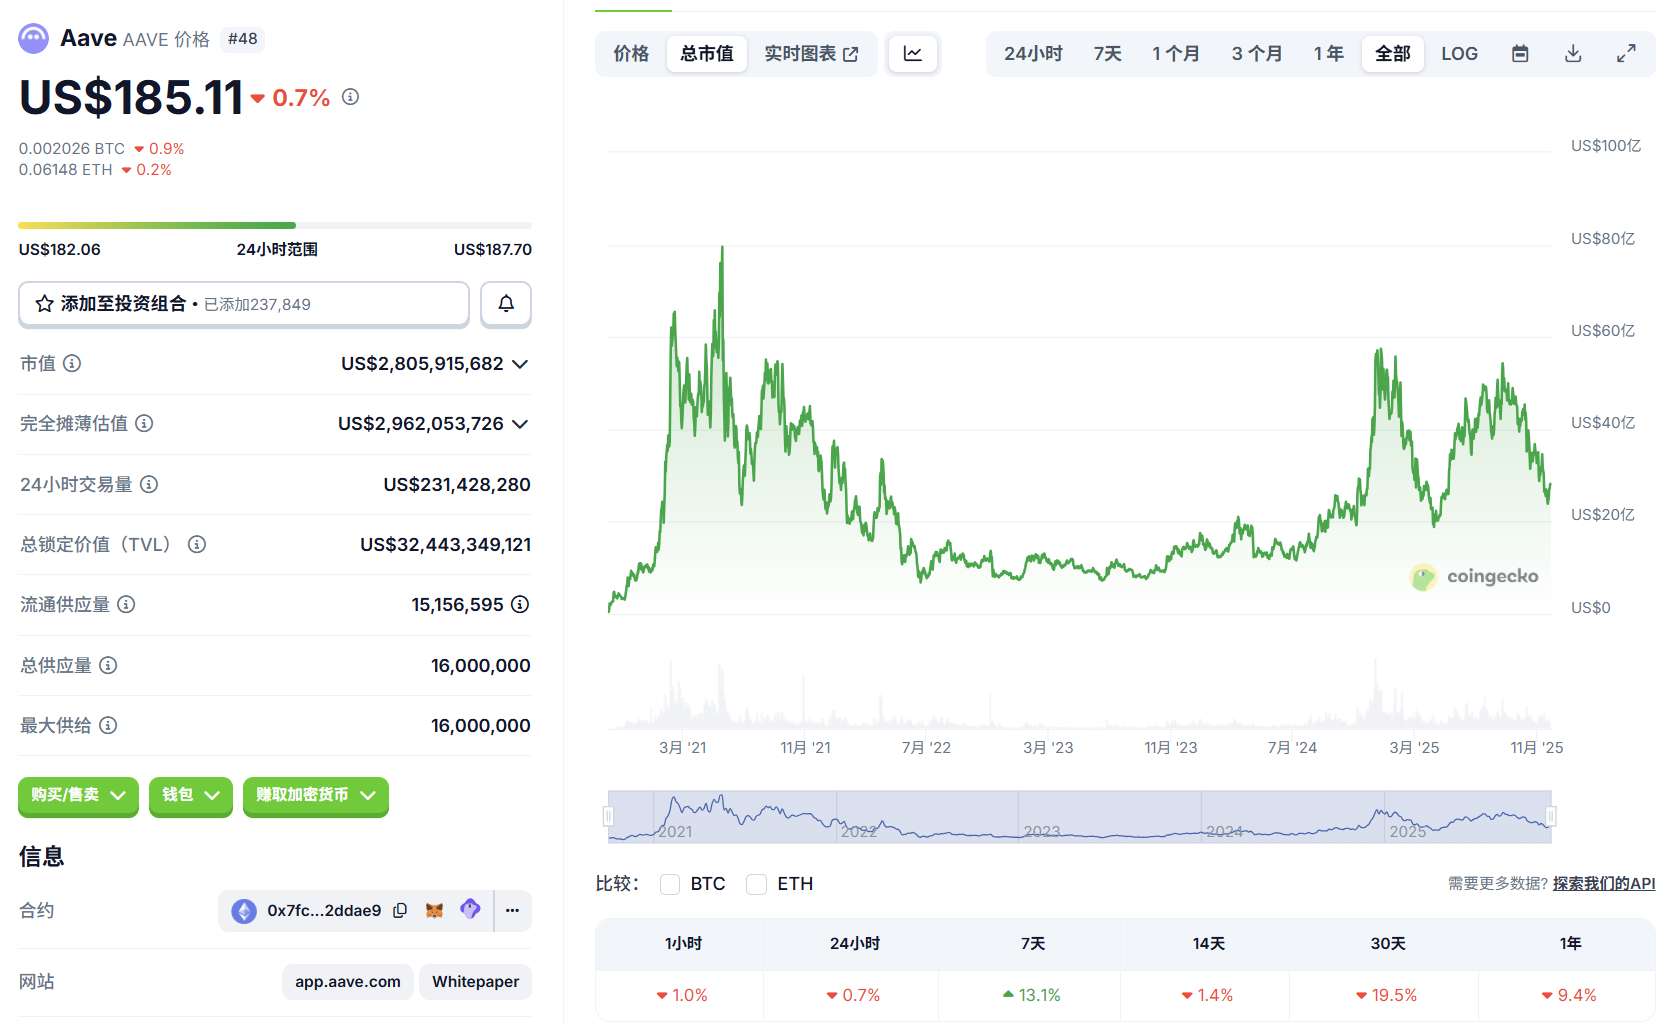Open the 购买/售卖 dropdown
Image resolution: width=1674 pixels, height=1024 pixels.
pyautogui.click(x=78, y=795)
